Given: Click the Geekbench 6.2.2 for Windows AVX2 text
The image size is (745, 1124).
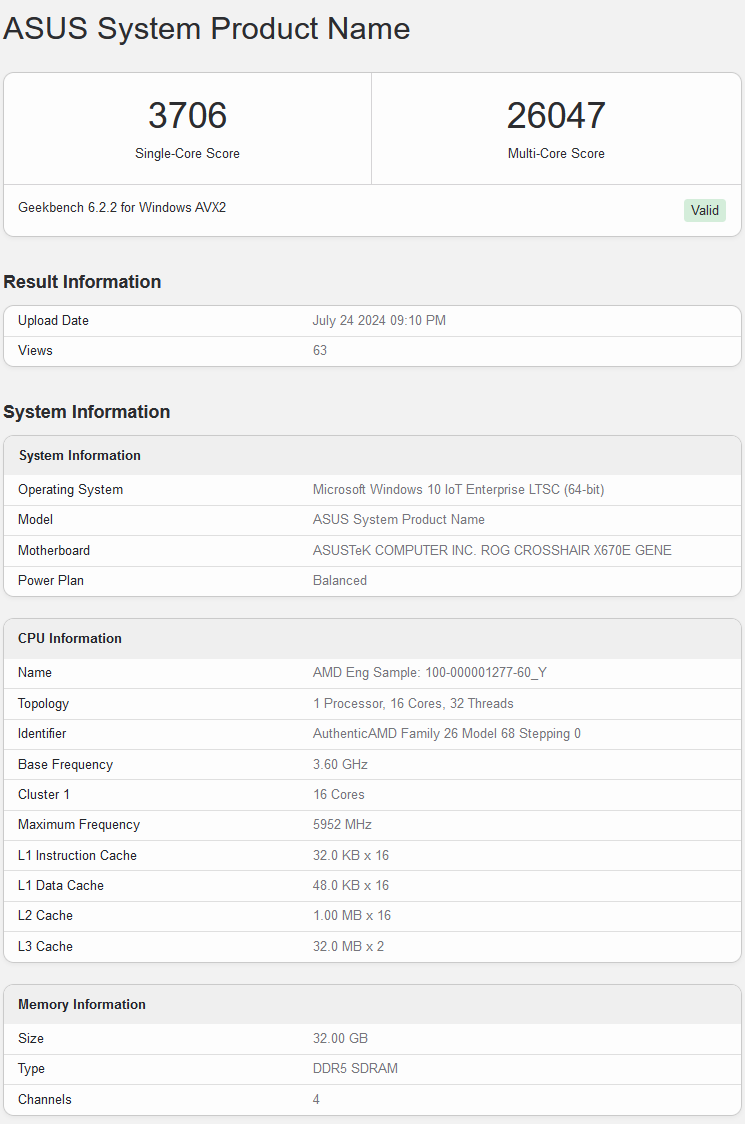Looking at the screenshot, I should (x=122, y=207).
